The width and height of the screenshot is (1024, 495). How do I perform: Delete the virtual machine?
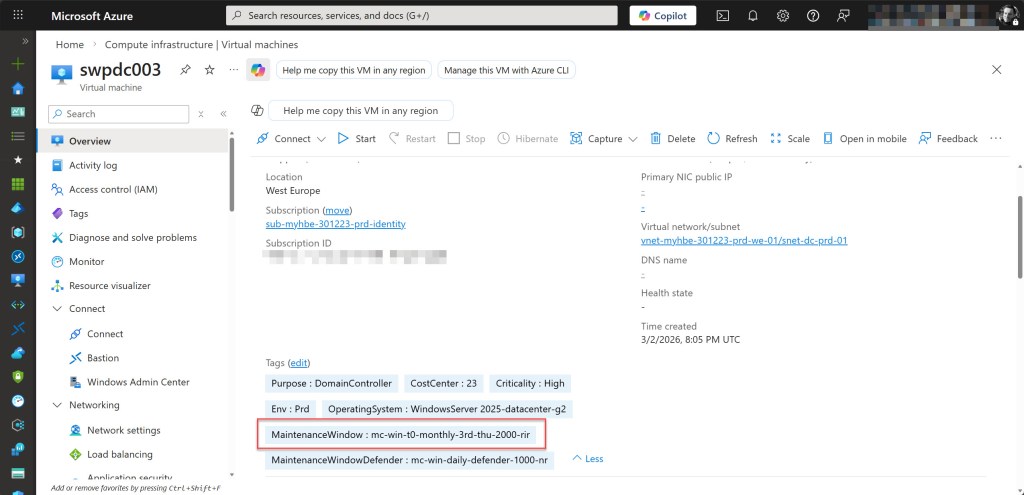click(x=672, y=139)
